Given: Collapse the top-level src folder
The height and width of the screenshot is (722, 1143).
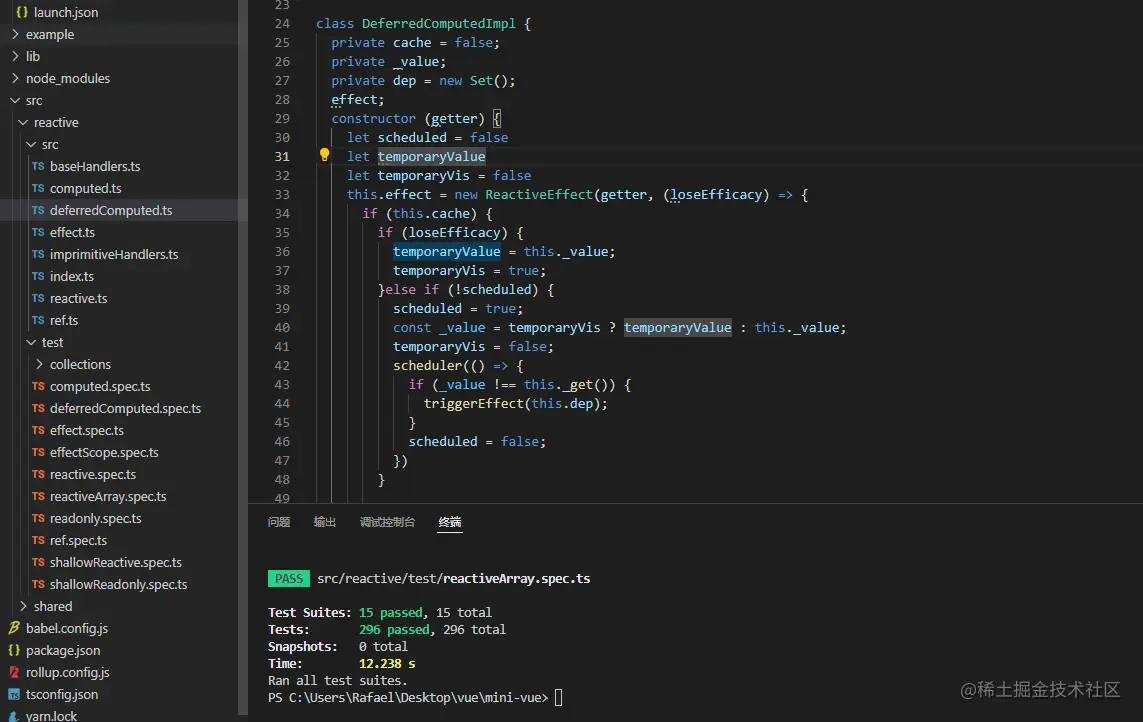Looking at the screenshot, I should point(15,100).
